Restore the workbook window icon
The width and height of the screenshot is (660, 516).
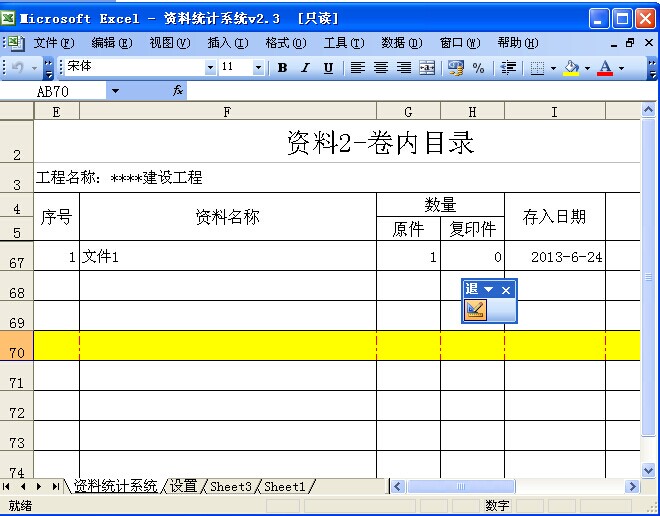pyautogui.click(x=630, y=43)
